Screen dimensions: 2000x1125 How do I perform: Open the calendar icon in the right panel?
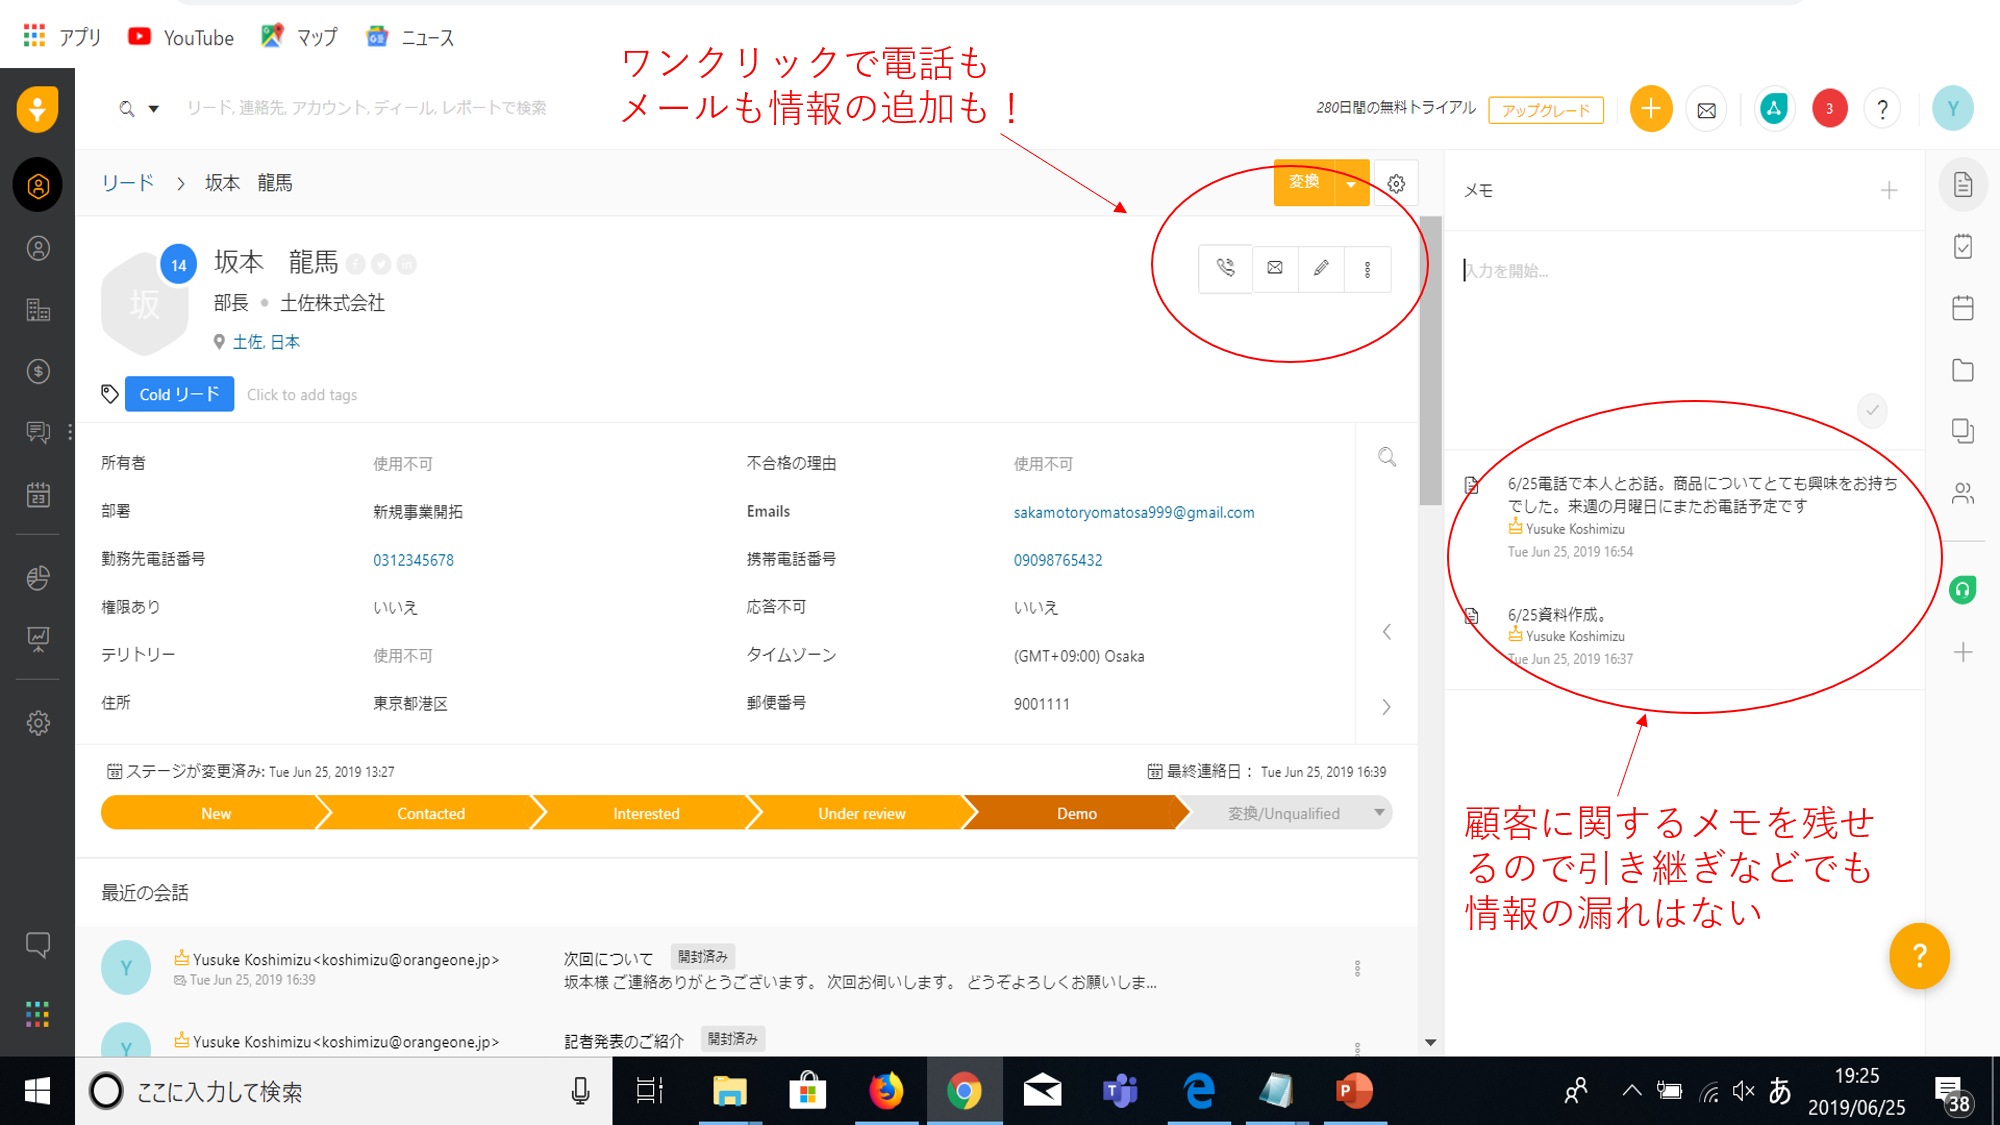1963,308
